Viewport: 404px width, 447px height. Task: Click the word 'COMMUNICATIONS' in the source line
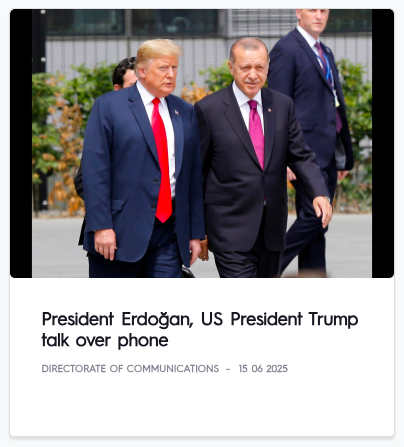point(173,369)
